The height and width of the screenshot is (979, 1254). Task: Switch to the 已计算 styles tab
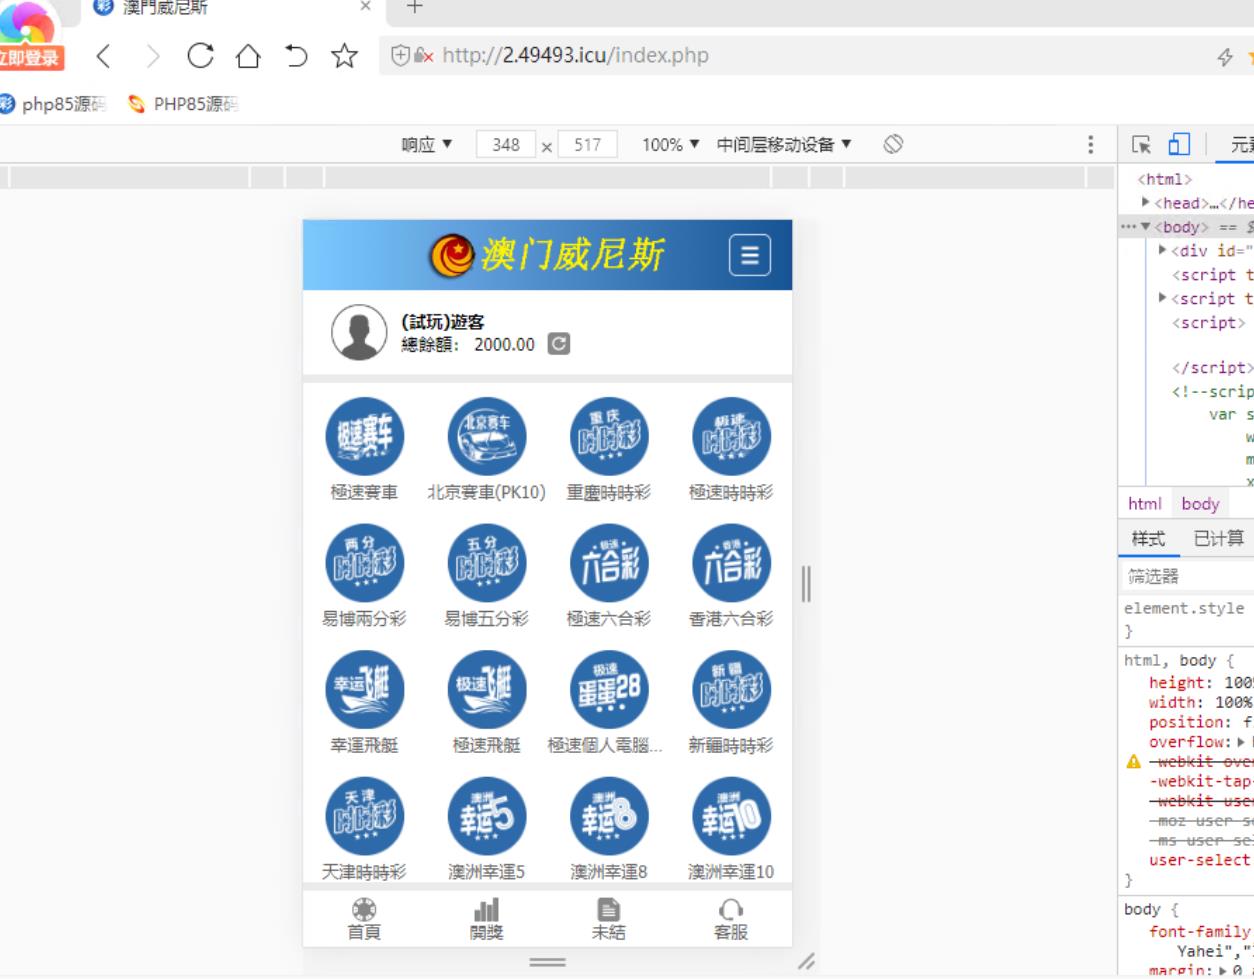1218,539
